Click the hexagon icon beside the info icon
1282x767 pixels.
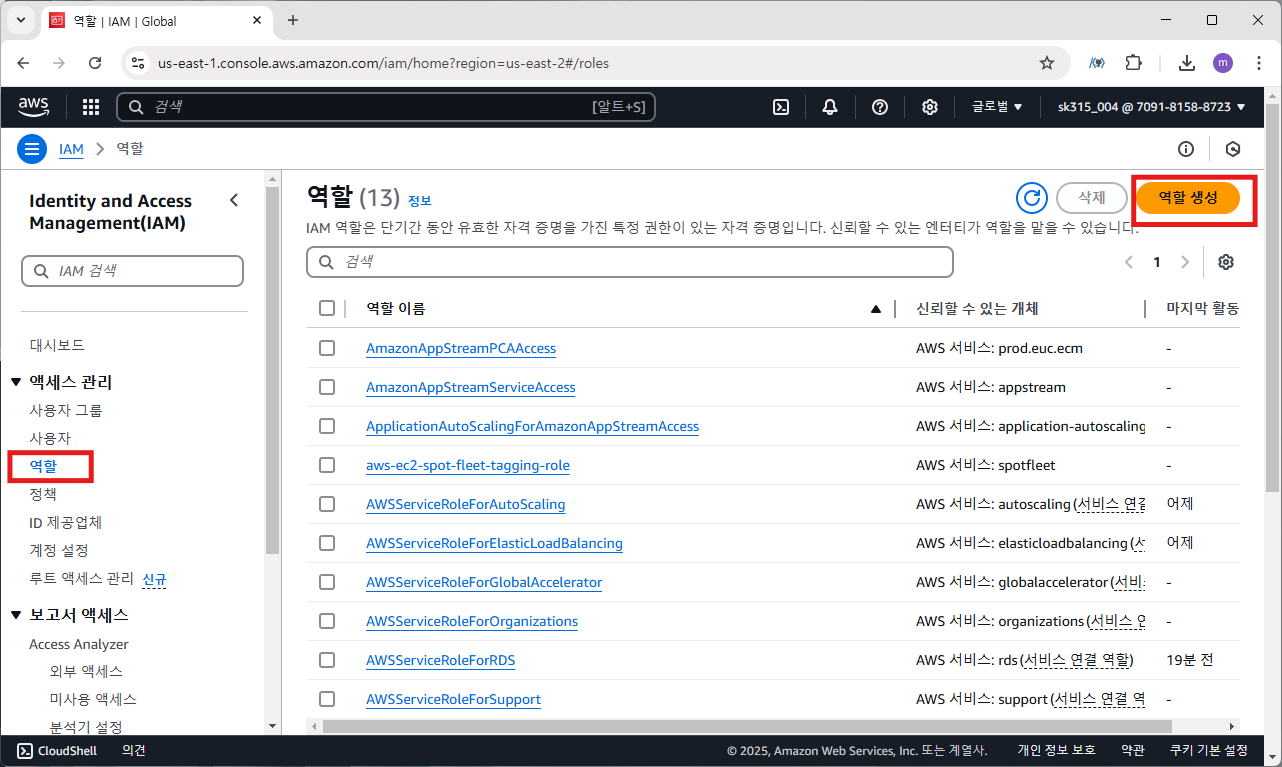(1233, 149)
